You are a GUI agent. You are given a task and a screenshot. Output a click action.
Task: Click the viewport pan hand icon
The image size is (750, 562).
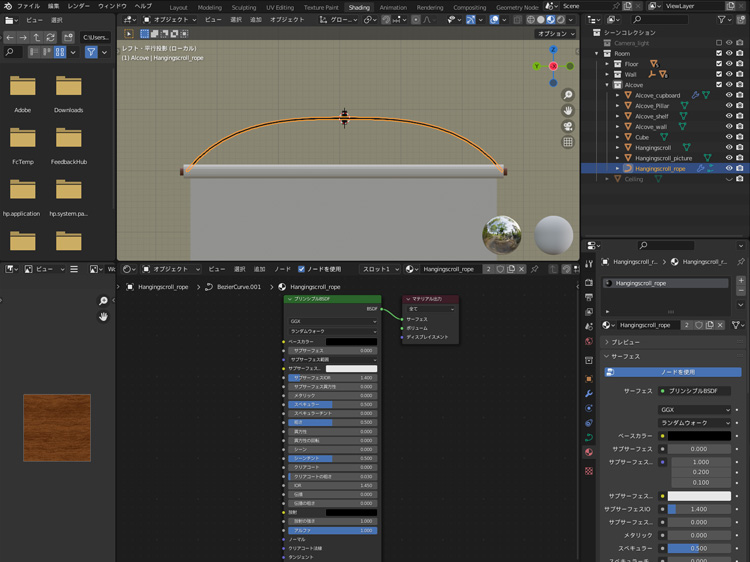click(x=568, y=110)
